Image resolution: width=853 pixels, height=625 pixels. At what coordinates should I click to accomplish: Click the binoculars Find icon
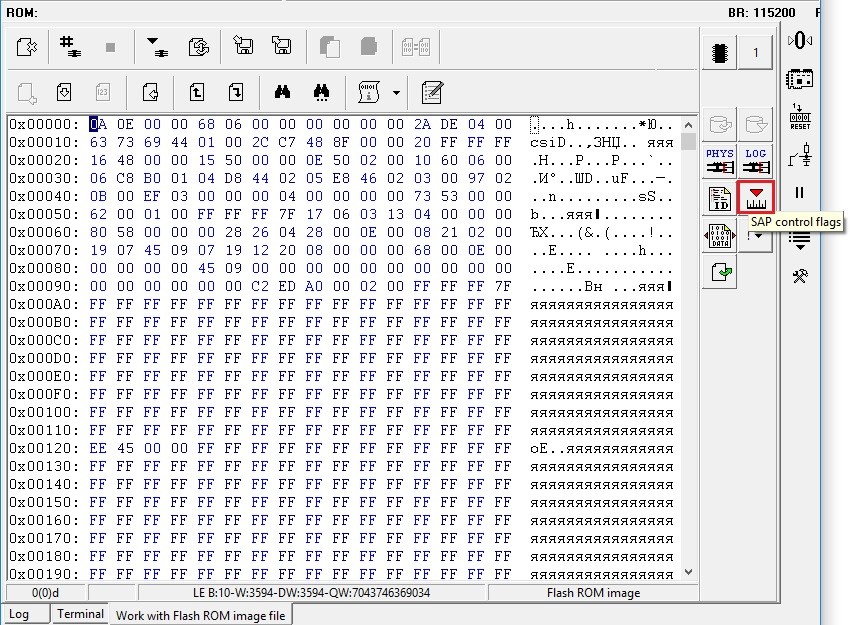[282, 92]
